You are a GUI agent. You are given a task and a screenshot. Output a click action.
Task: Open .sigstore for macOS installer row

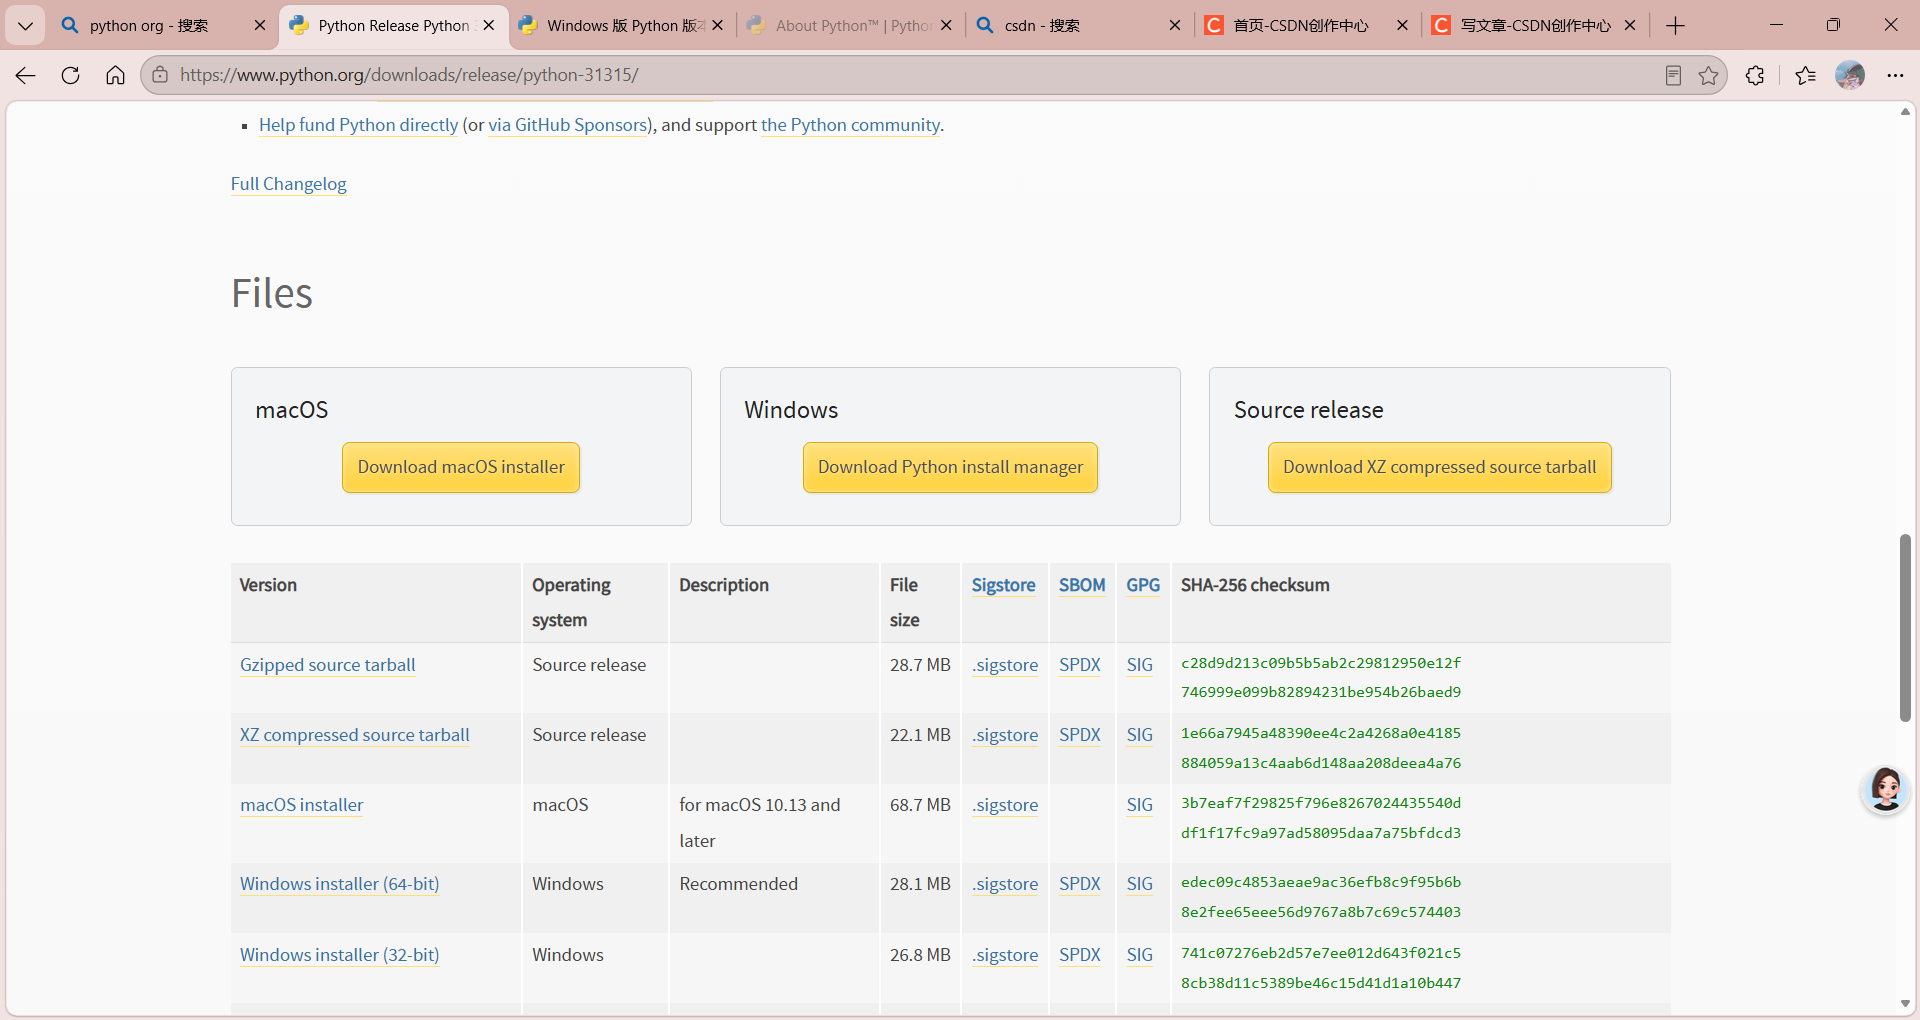coord(1005,805)
